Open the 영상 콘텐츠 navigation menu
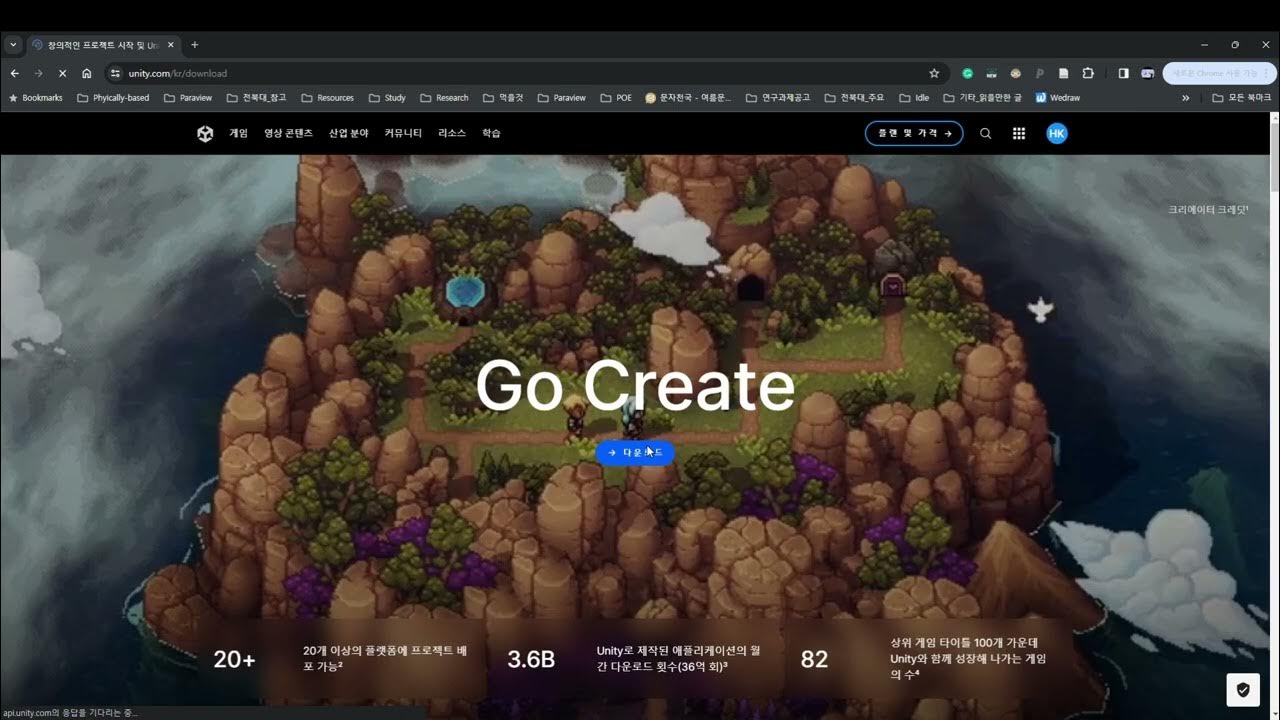Viewport: 1280px width, 720px height. click(x=288, y=134)
